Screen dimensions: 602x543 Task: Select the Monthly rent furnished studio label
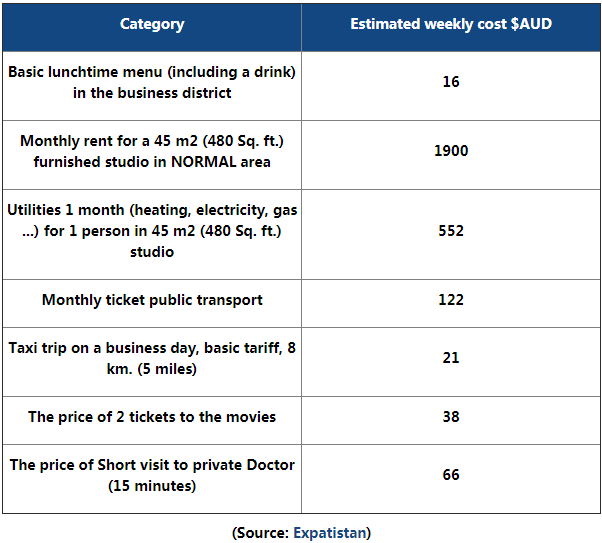coord(152,151)
